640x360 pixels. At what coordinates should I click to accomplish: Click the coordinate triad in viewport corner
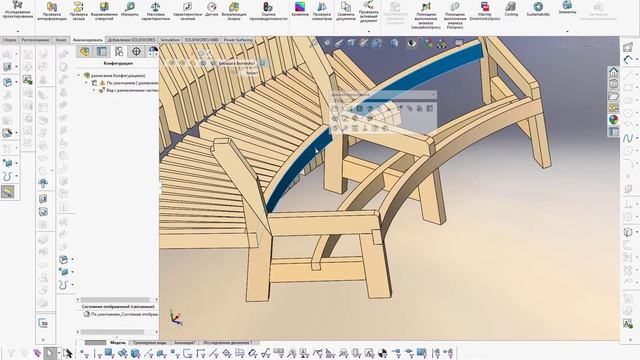(177, 318)
